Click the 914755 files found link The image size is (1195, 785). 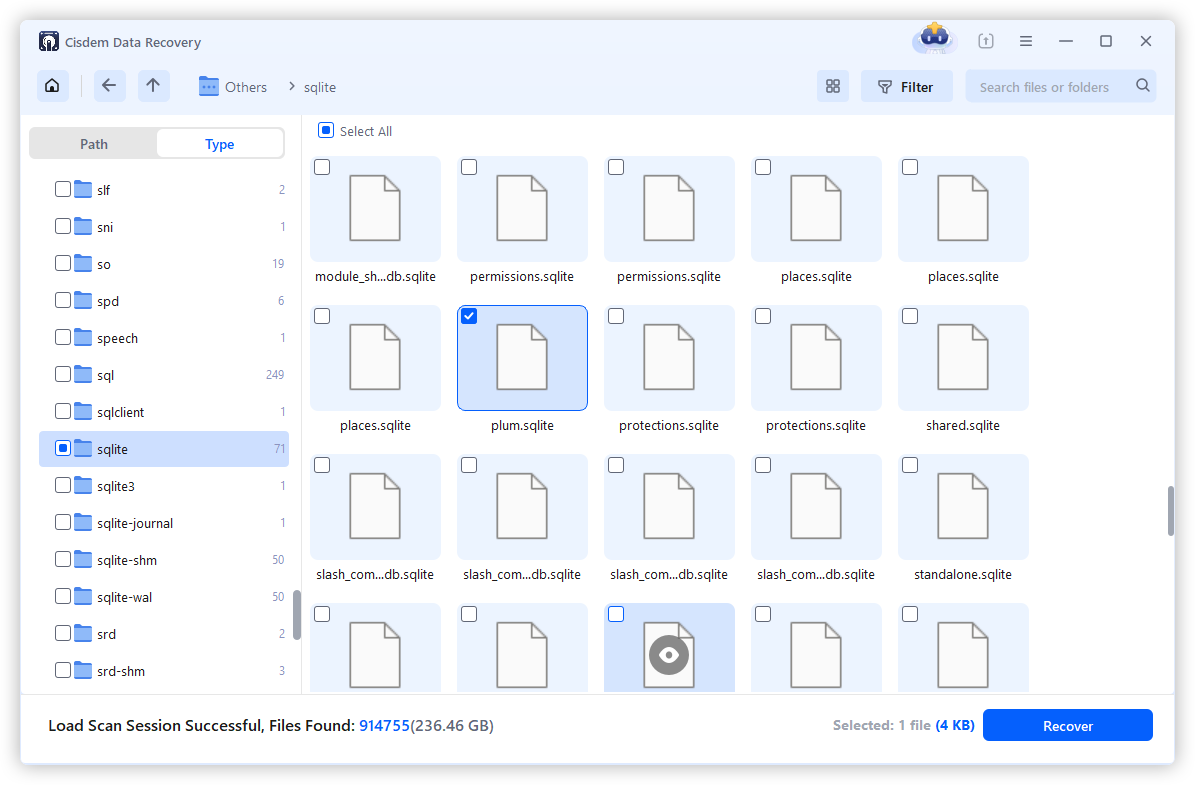384,725
